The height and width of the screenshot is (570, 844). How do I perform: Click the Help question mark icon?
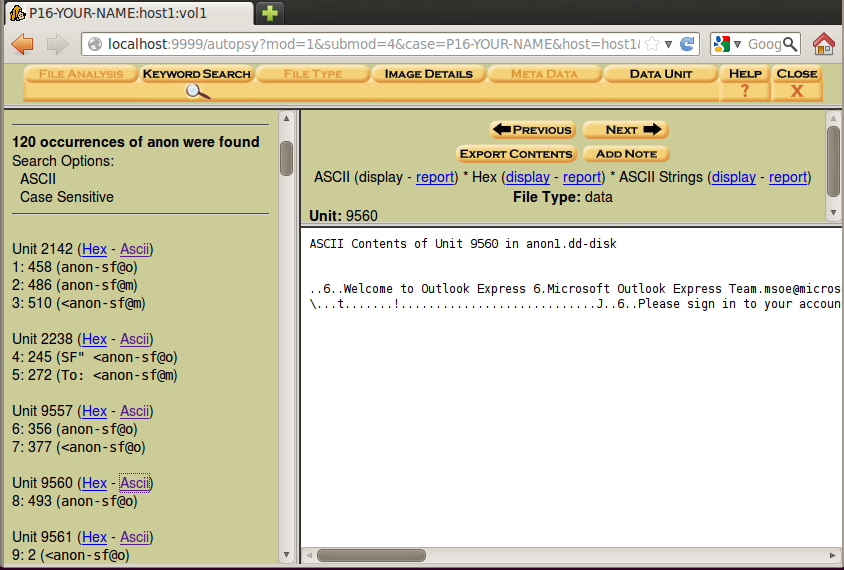click(745, 90)
